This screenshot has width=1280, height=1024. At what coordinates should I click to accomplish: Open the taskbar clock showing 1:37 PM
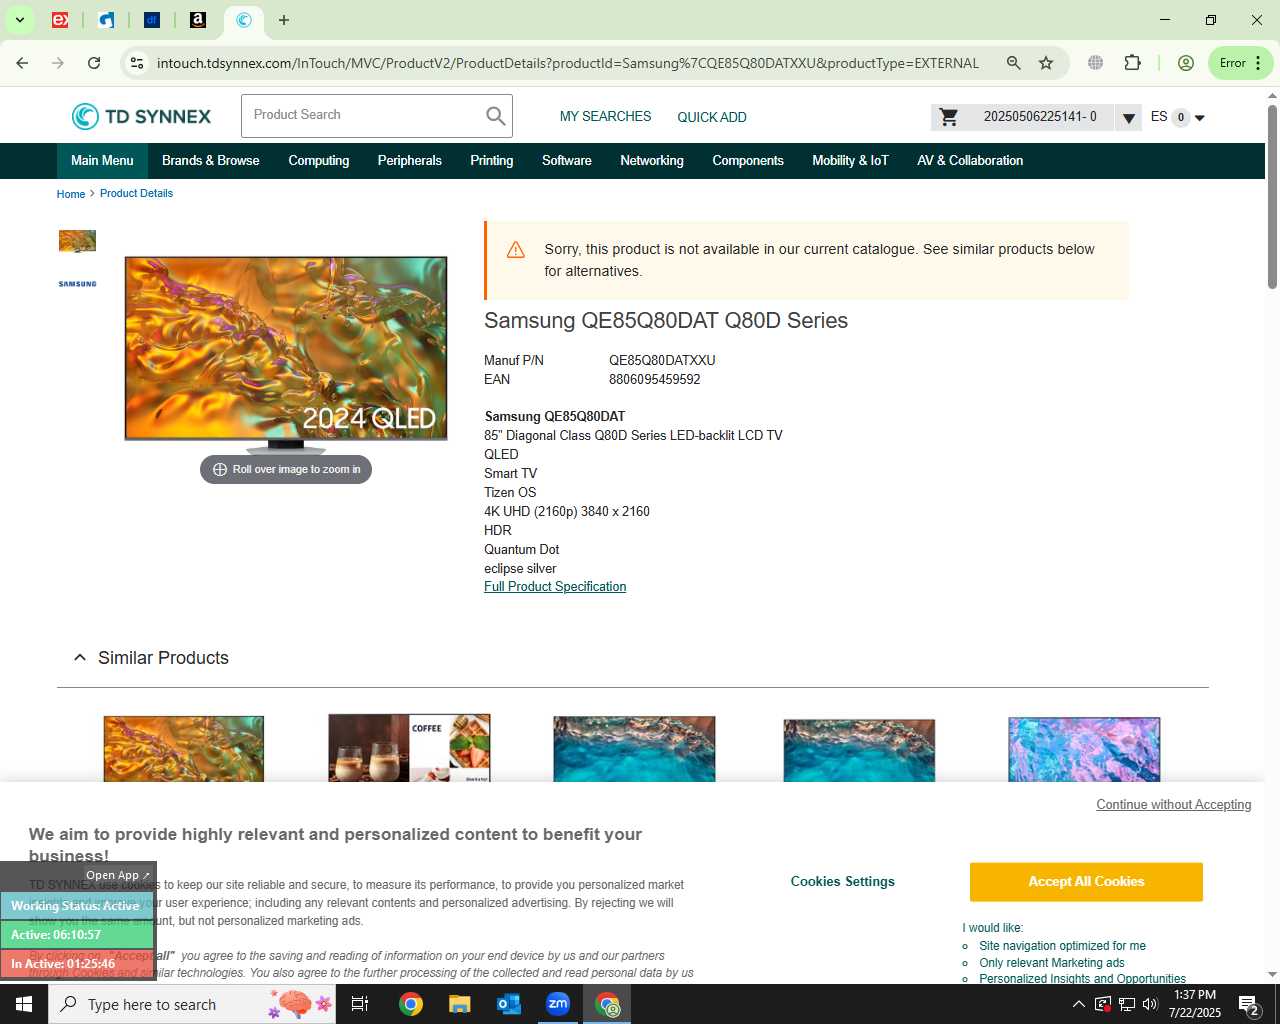pos(1195,1004)
